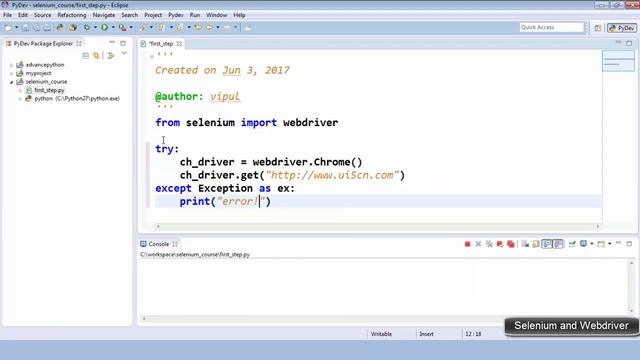Click the green Run button
The height and width of the screenshot is (360, 640).
click(x=104, y=27)
